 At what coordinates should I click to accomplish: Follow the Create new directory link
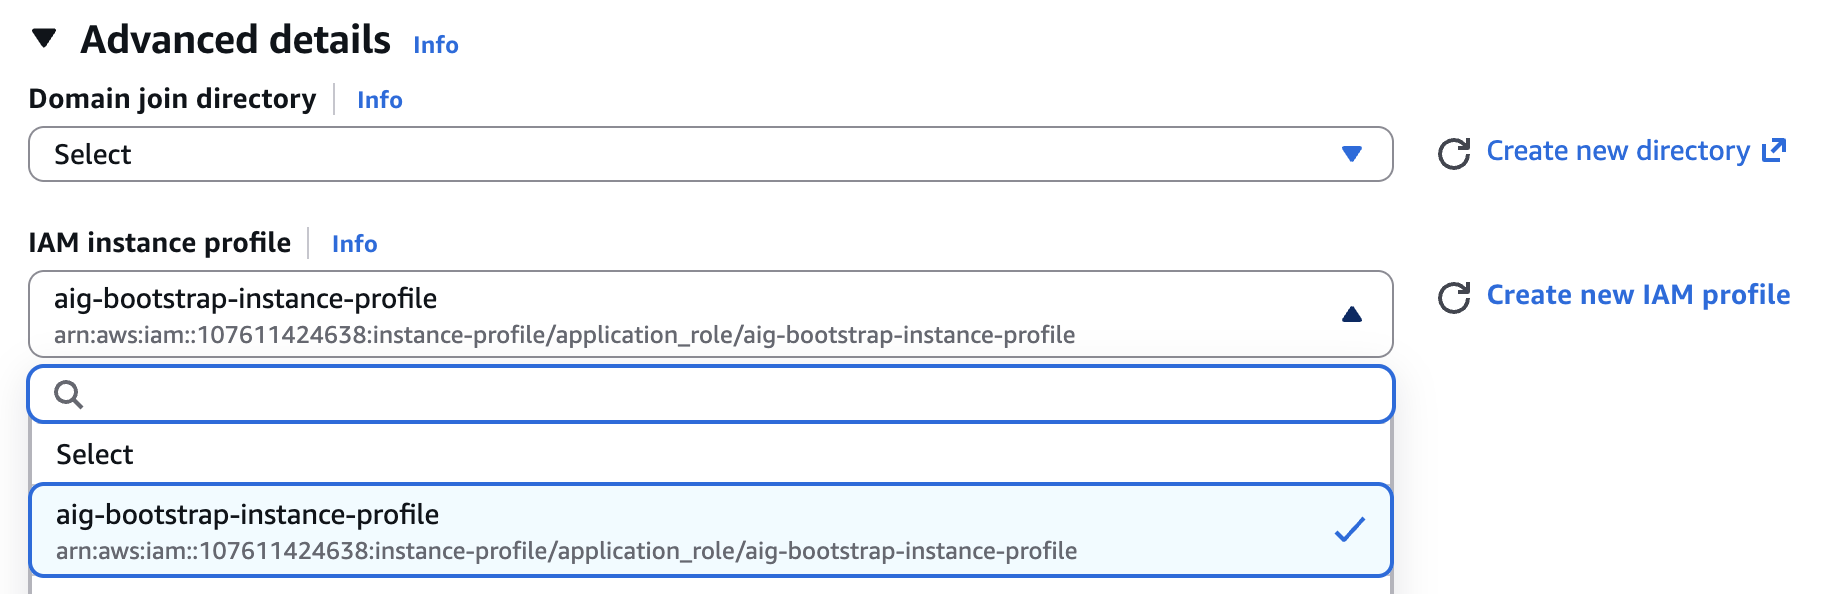point(1618,151)
